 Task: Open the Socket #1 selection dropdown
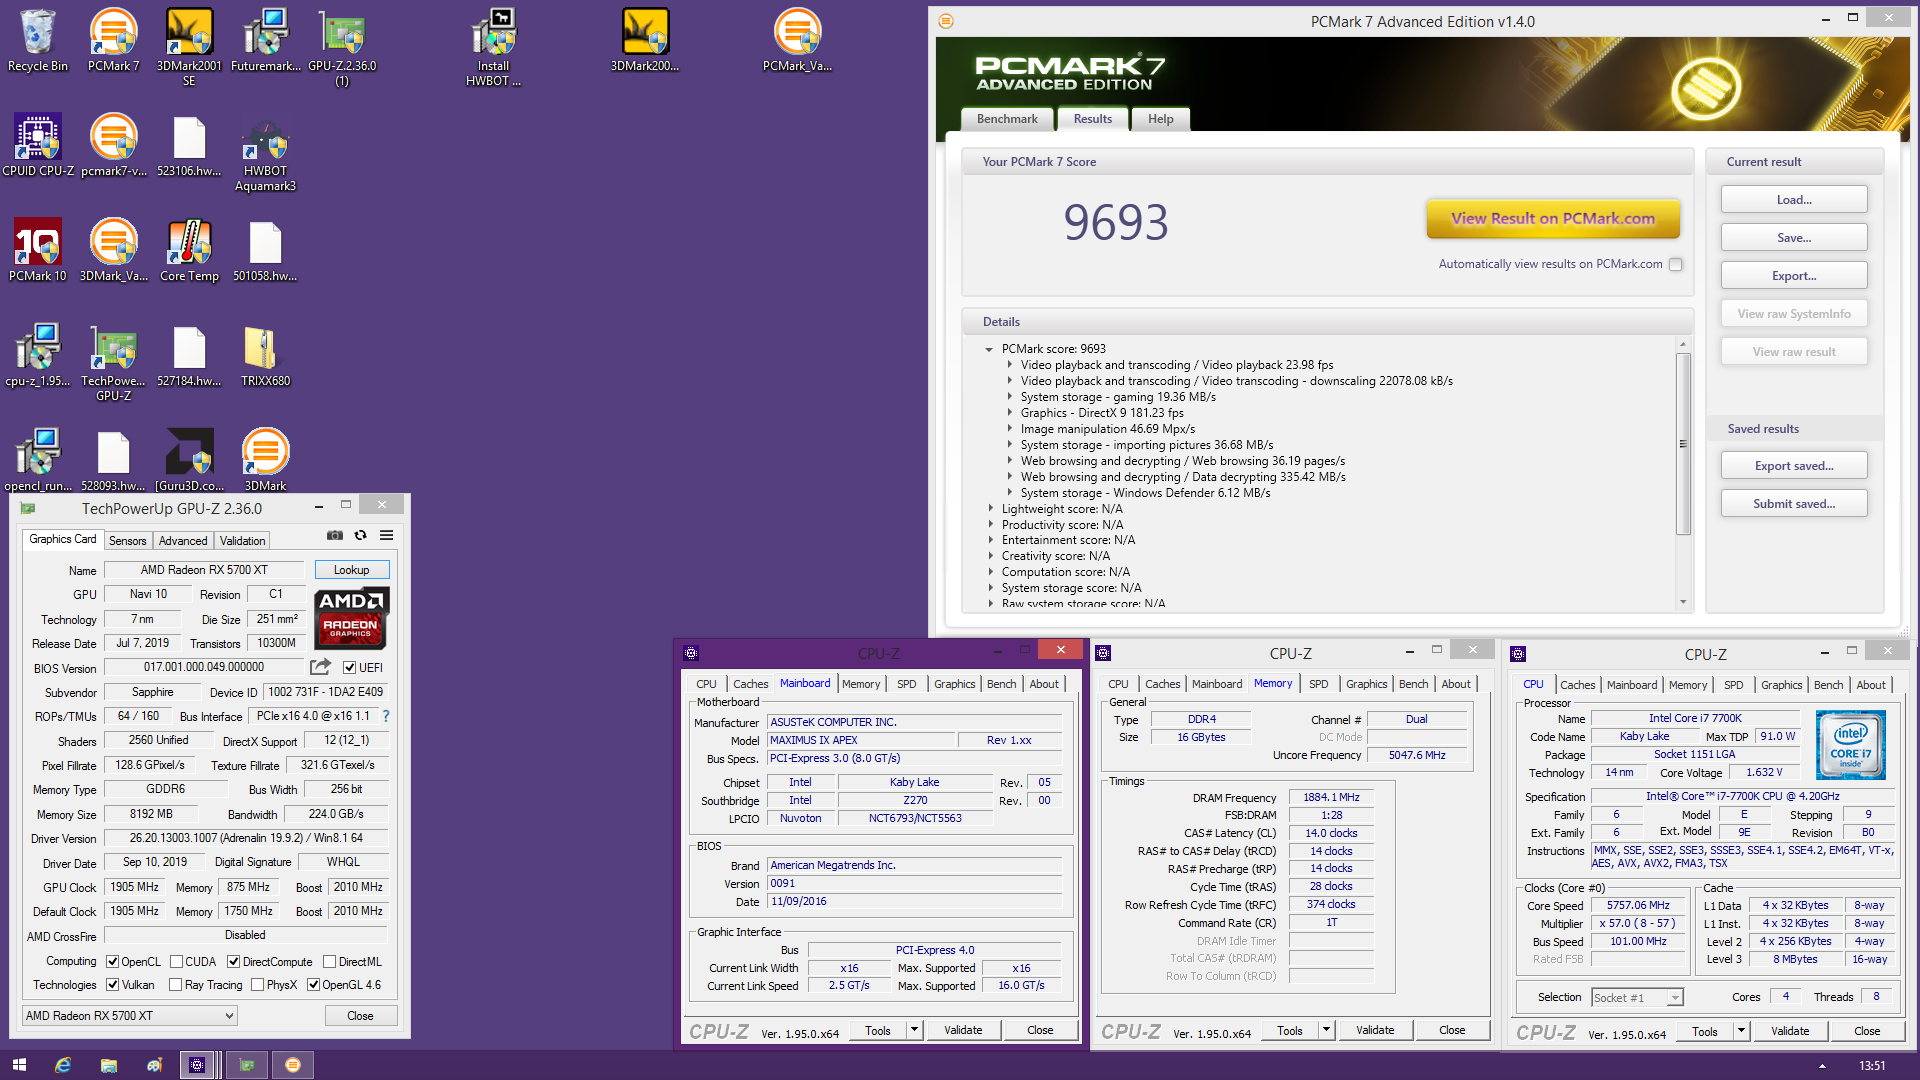click(1637, 997)
